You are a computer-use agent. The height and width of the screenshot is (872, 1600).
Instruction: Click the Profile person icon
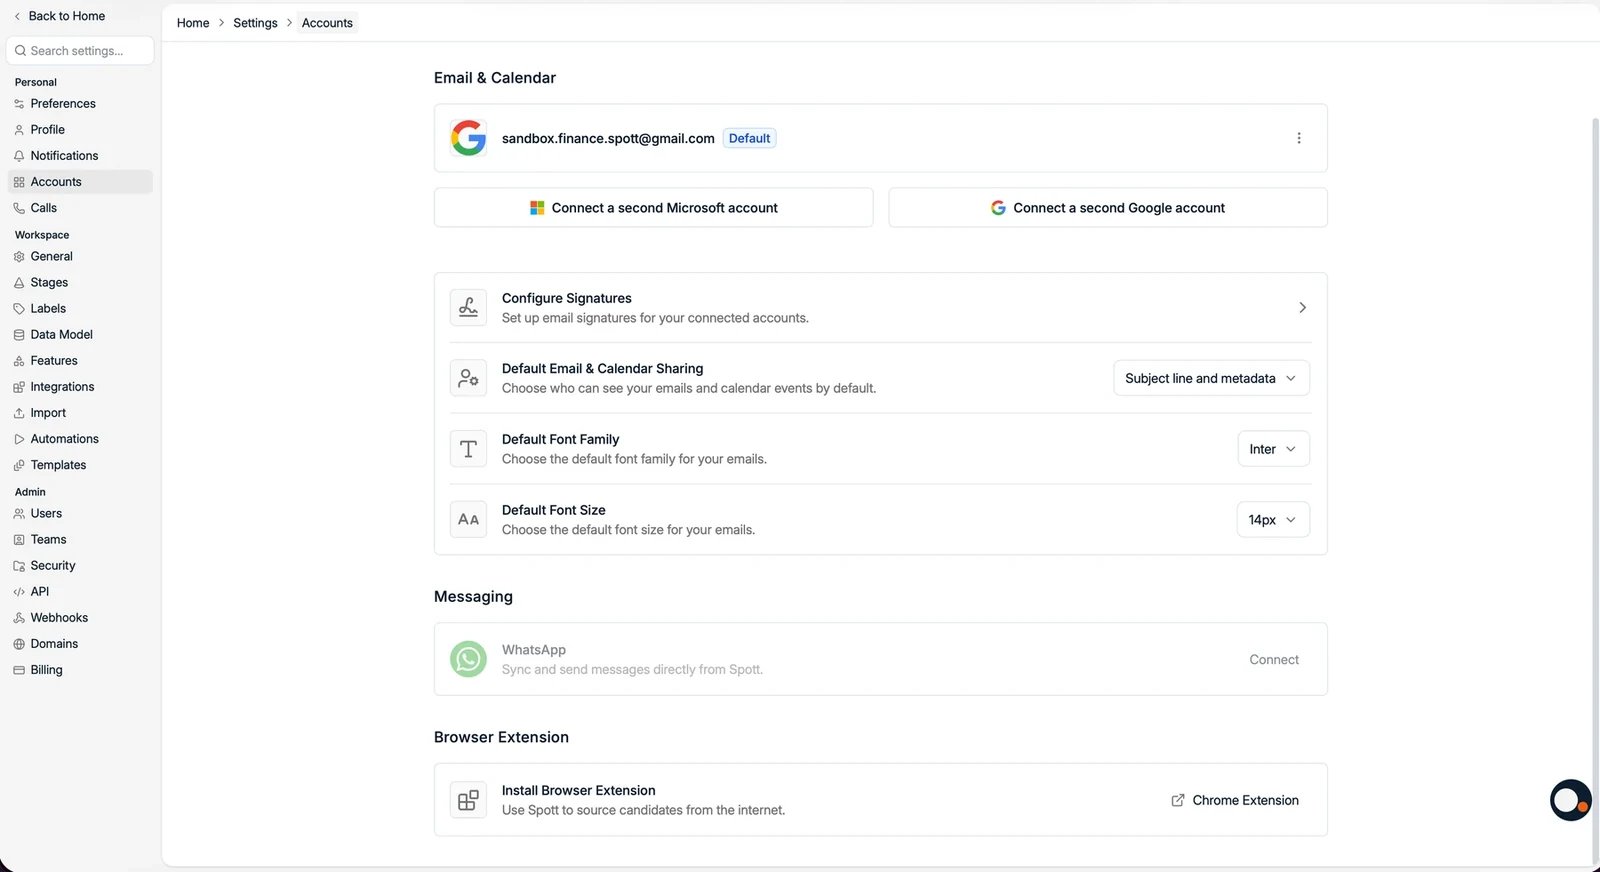[x=19, y=130]
